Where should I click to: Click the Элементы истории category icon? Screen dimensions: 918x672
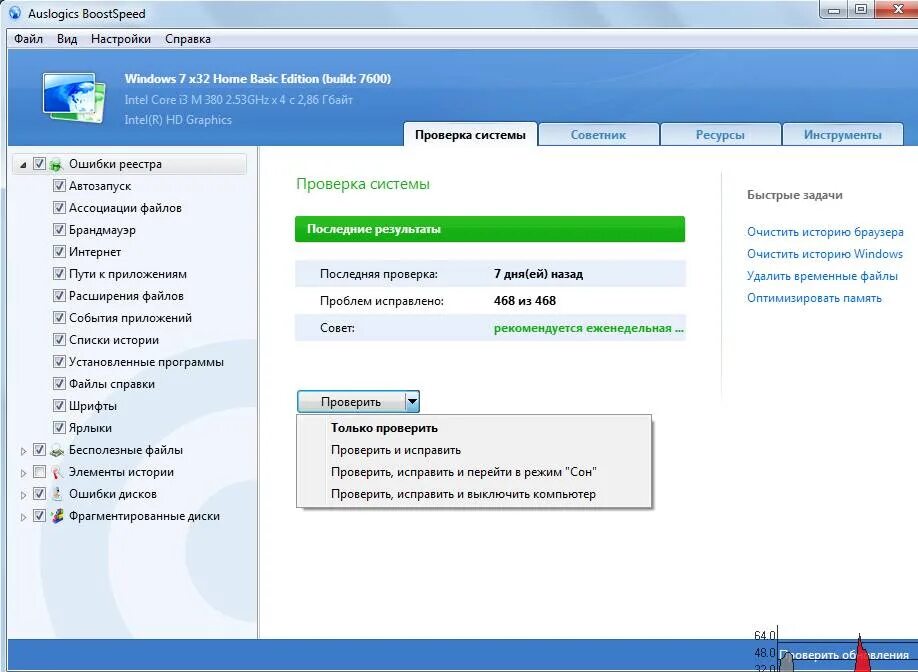[x=56, y=472]
